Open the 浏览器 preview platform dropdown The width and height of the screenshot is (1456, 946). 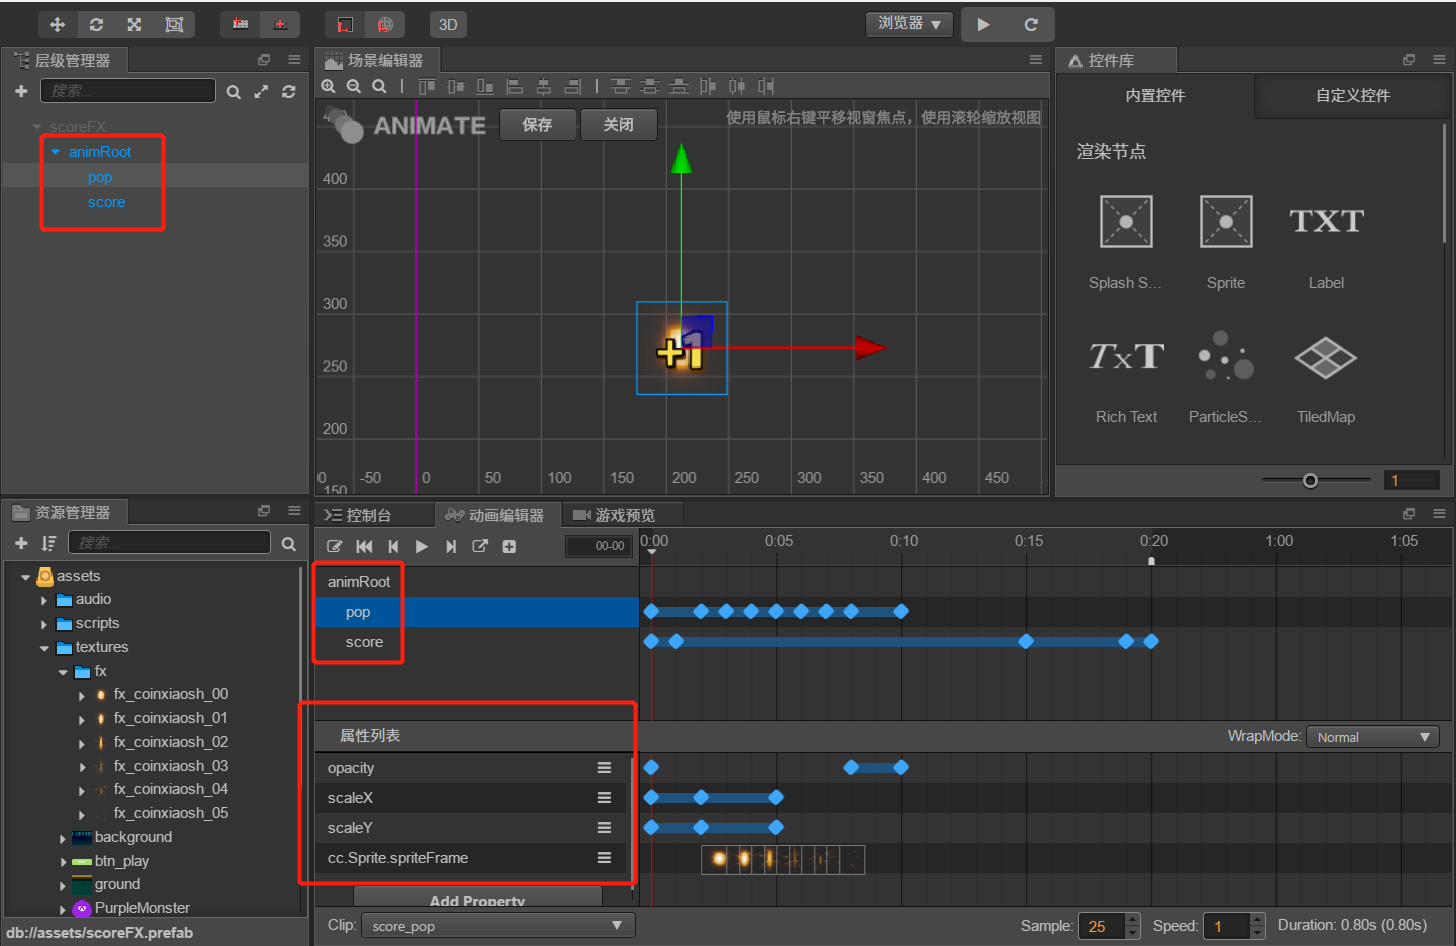click(x=909, y=23)
